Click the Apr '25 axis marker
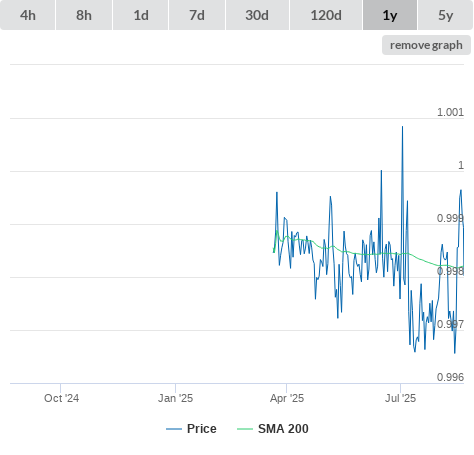The width and height of the screenshot is (474, 455). pos(287,398)
